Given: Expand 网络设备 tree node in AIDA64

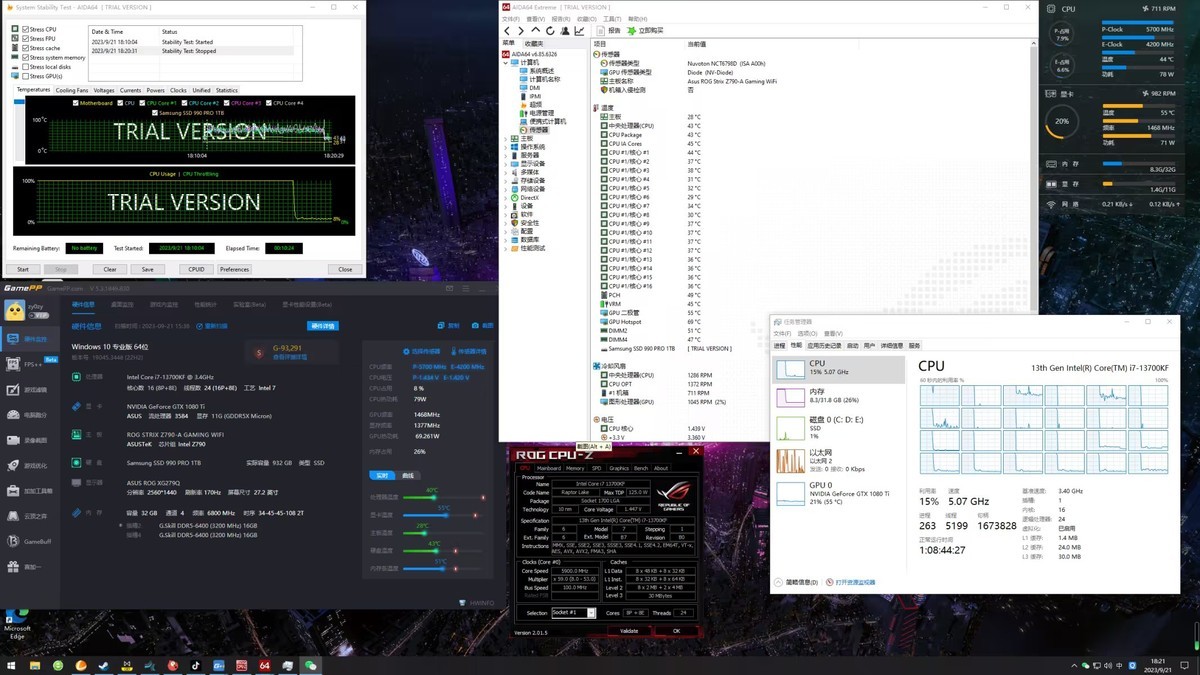Looking at the screenshot, I should [x=506, y=189].
